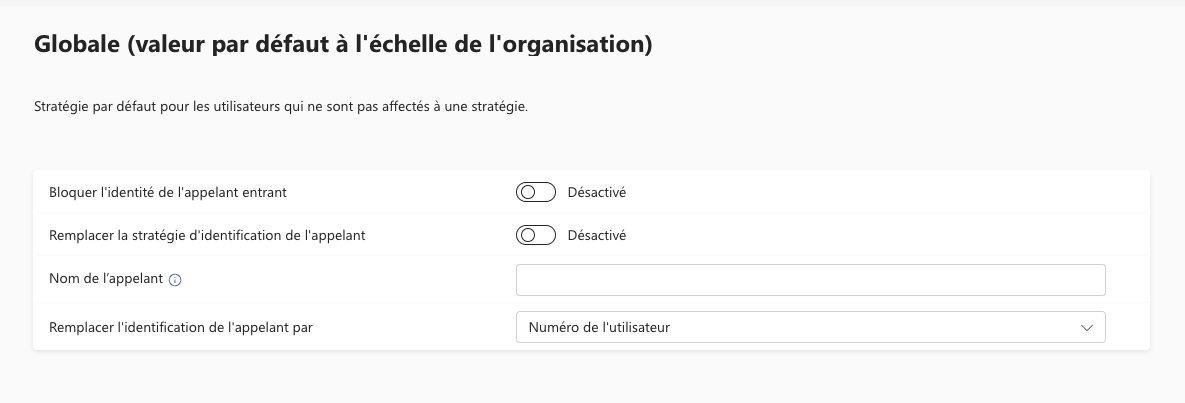Viewport: 1185px width, 403px height.
Task: Click the Remplacer la stratégie d'identification label
Action: 207,235
